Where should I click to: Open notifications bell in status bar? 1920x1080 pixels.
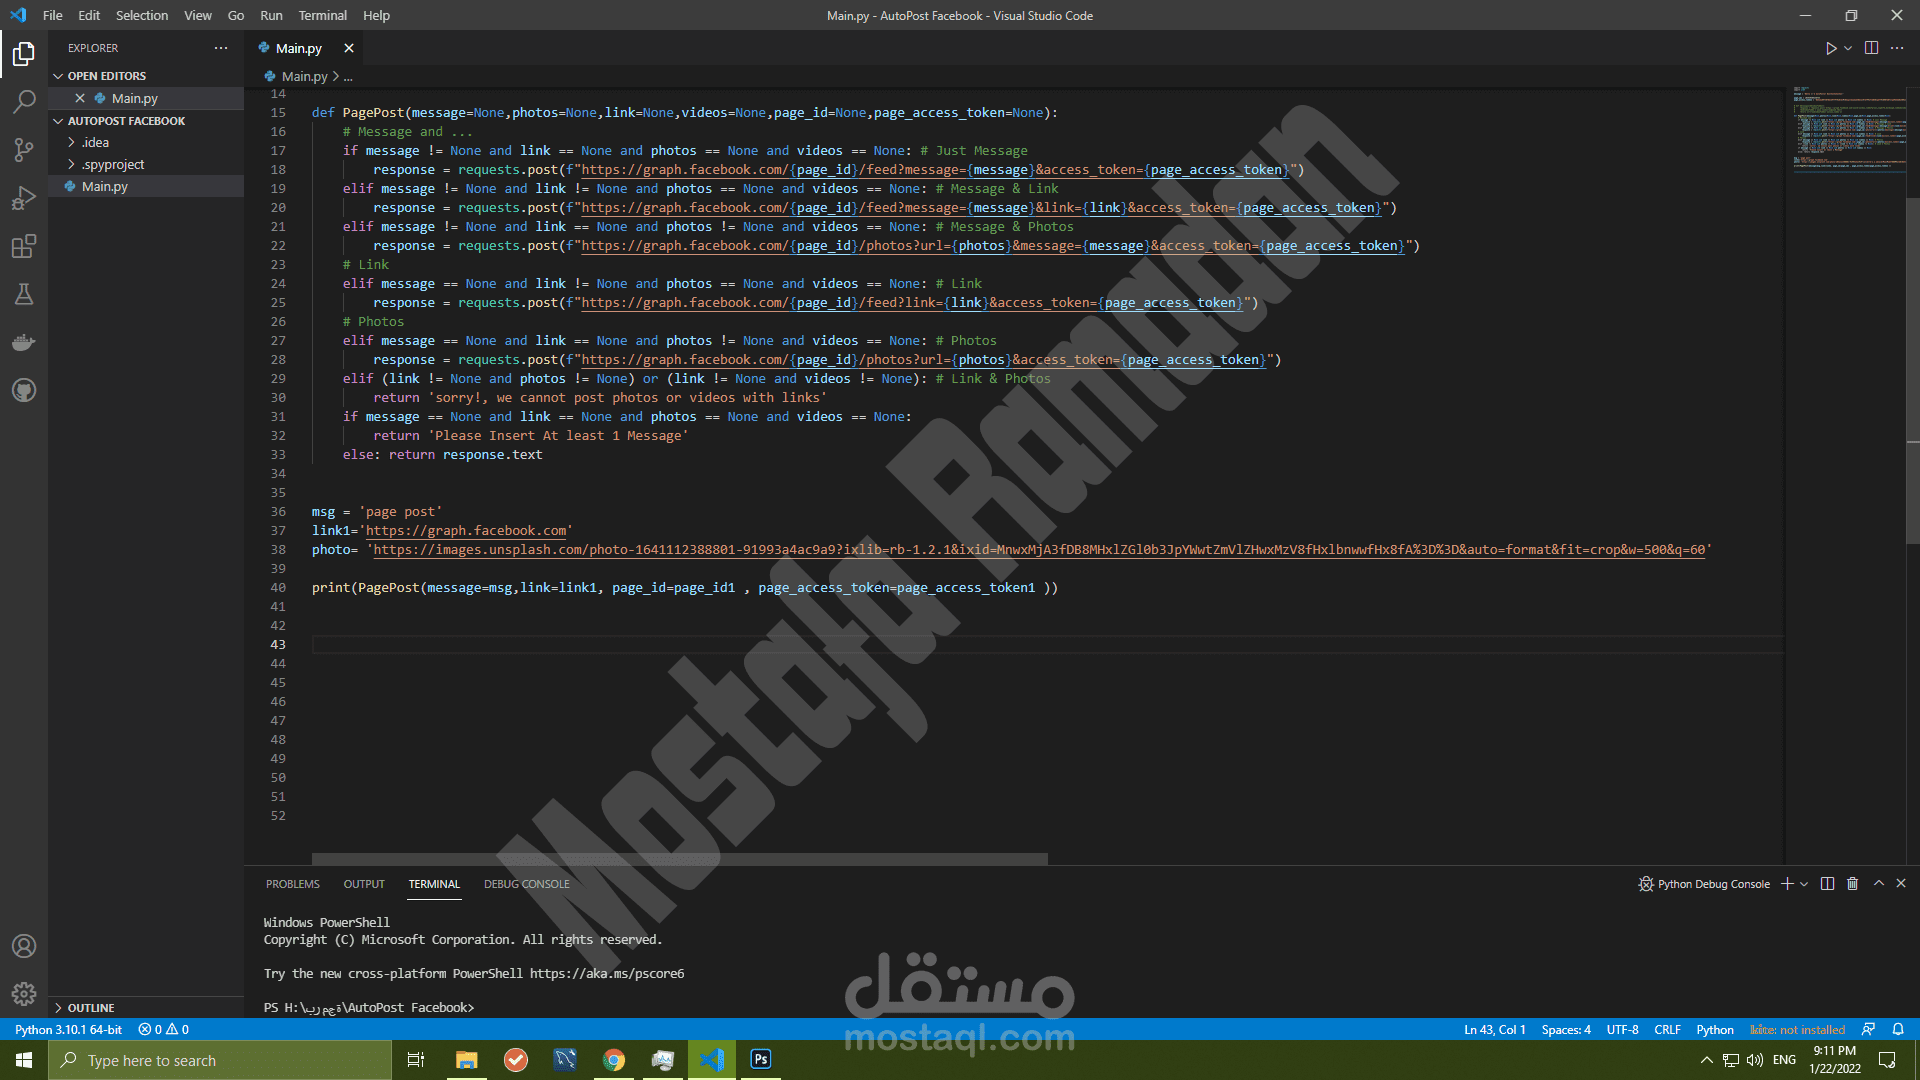click(x=1898, y=1029)
